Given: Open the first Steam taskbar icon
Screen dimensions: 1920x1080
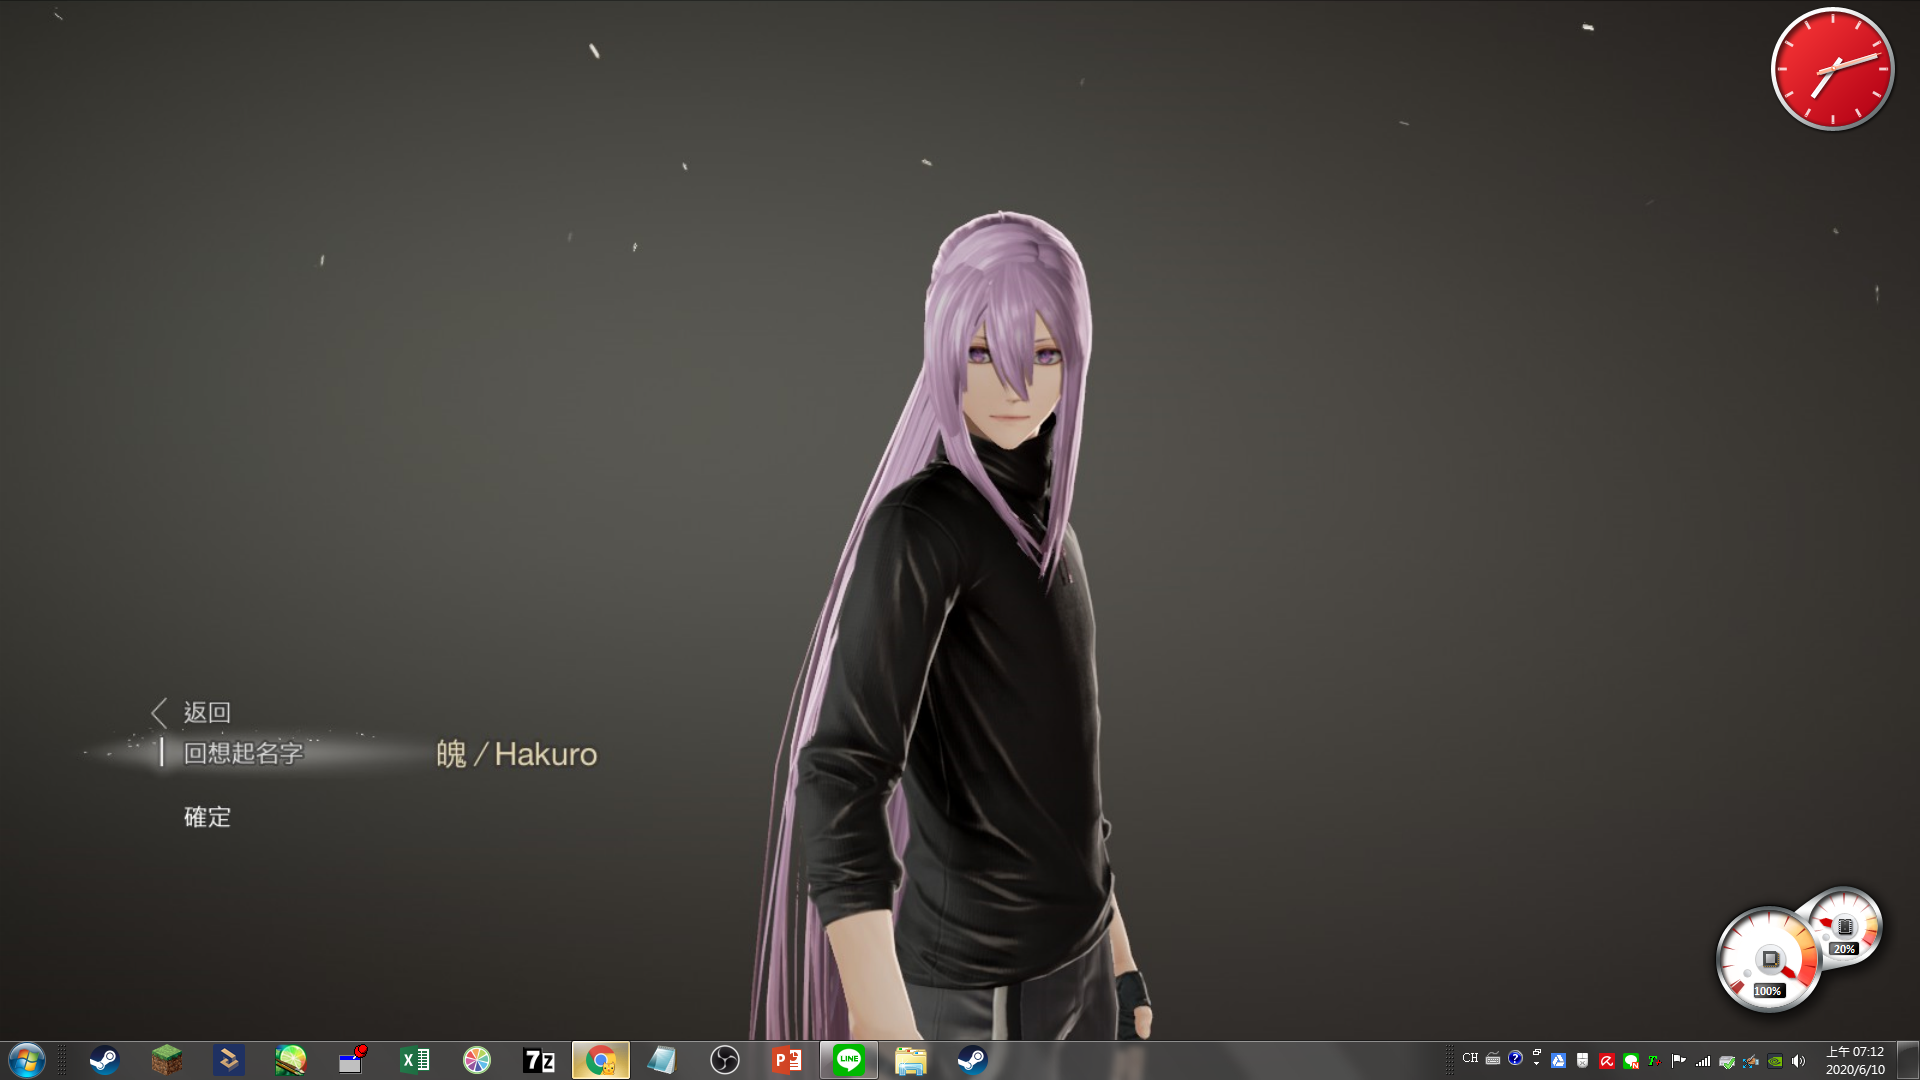Looking at the screenshot, I should 104,1060.
